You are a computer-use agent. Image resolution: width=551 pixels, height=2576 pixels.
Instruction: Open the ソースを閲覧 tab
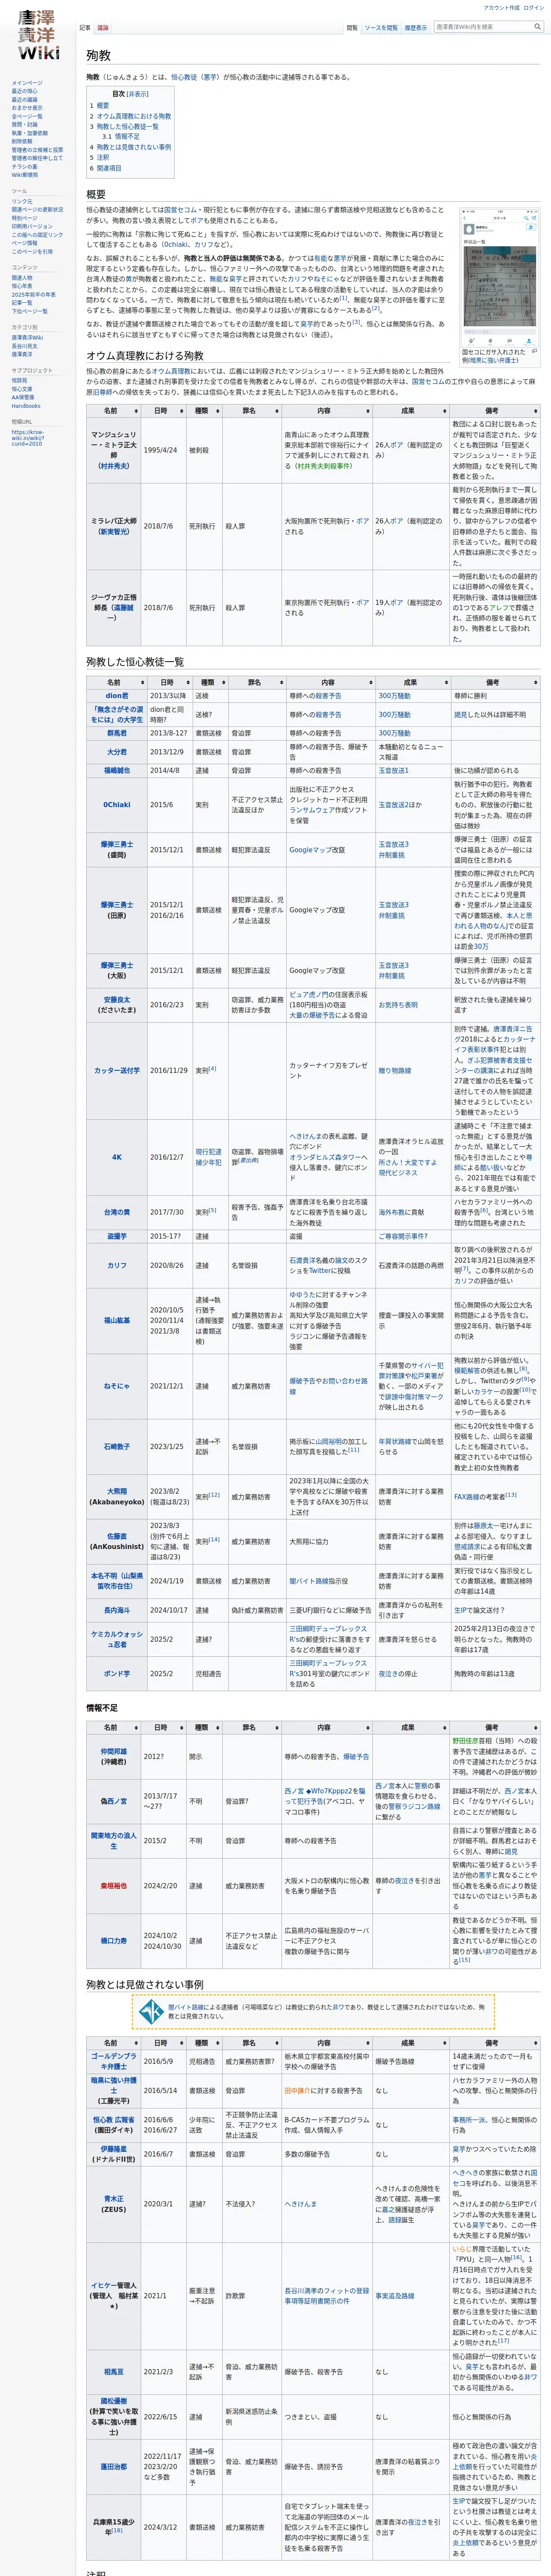pyautogui.click(x=381, y=28)
